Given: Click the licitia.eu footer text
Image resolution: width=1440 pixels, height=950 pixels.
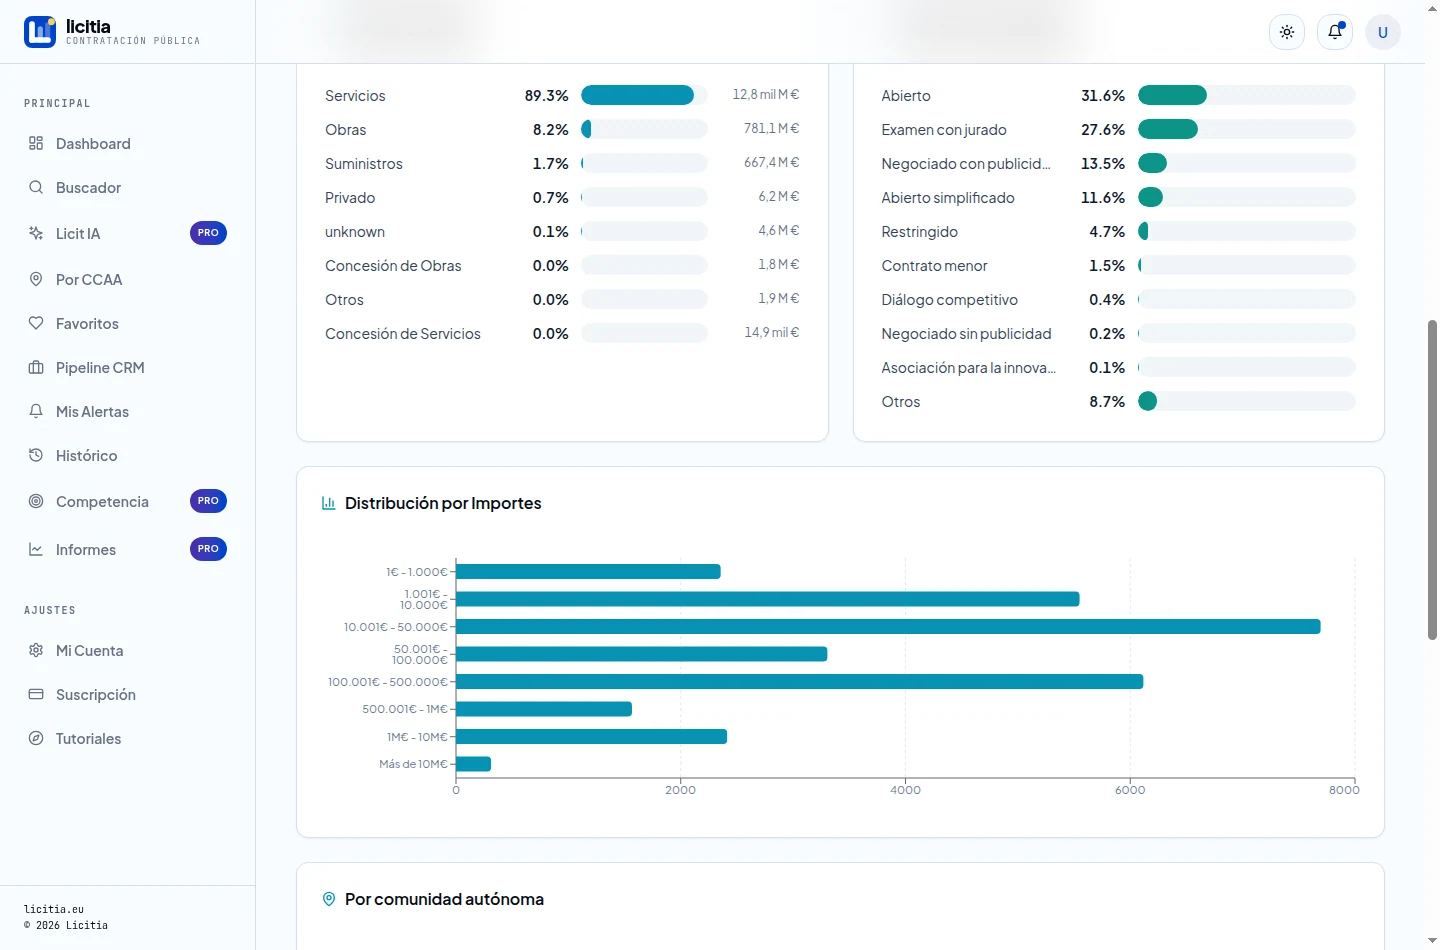Looking at the screenshot, I should click(x=54, y=909).
